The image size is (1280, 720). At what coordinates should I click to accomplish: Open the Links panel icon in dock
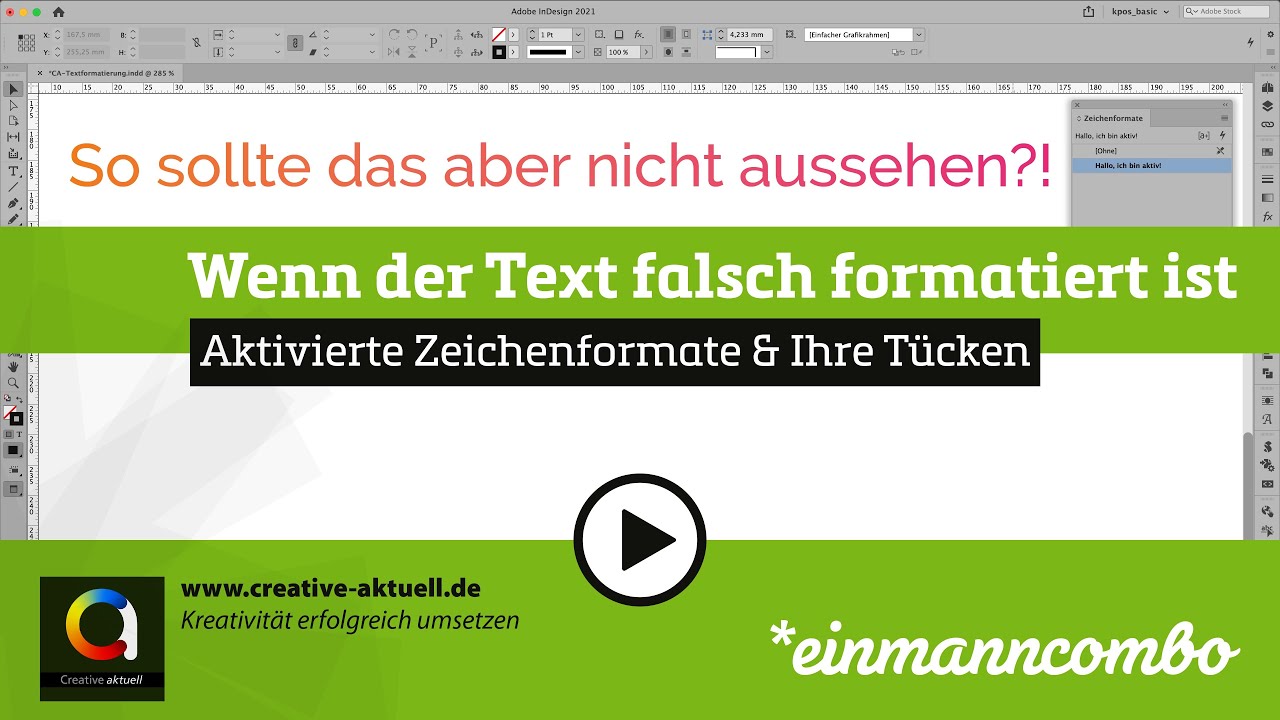[1267, 124]
